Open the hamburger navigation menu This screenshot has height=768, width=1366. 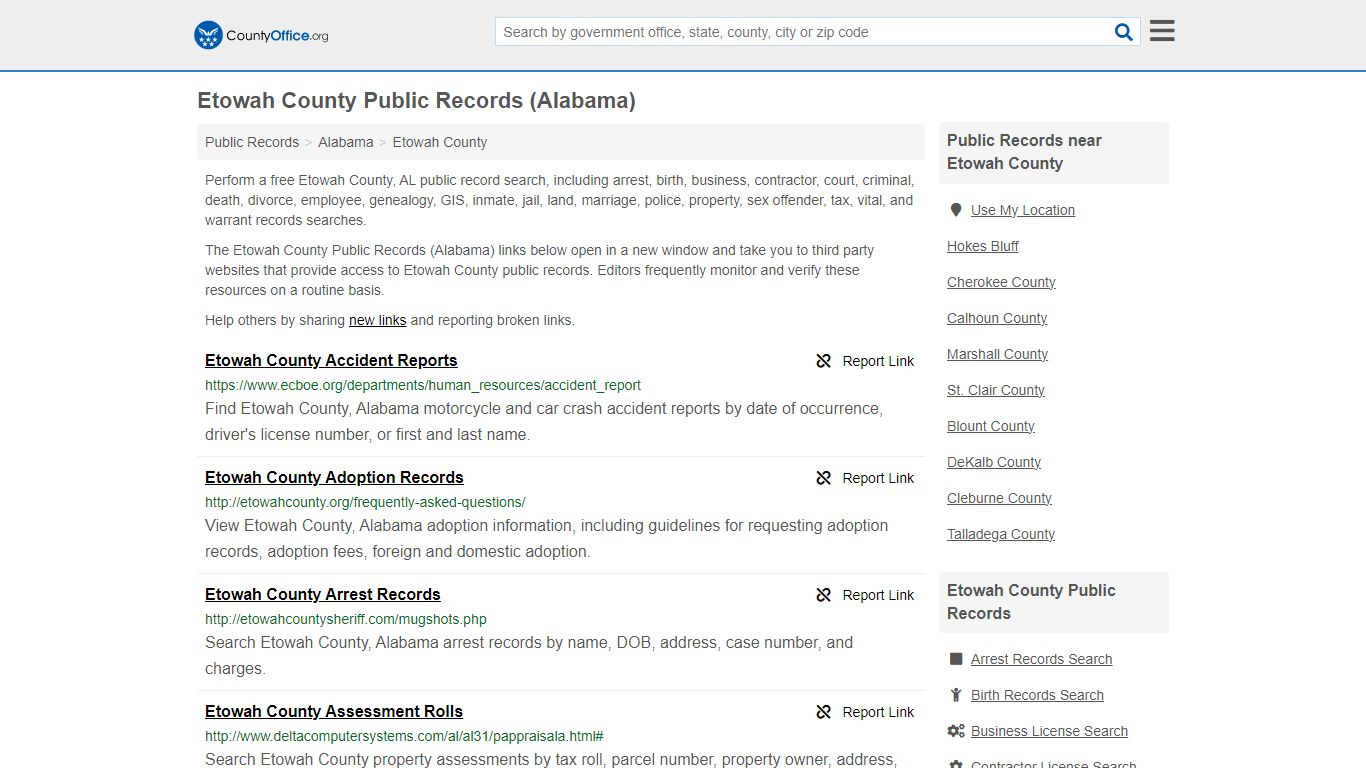(x=1161, y=30)
